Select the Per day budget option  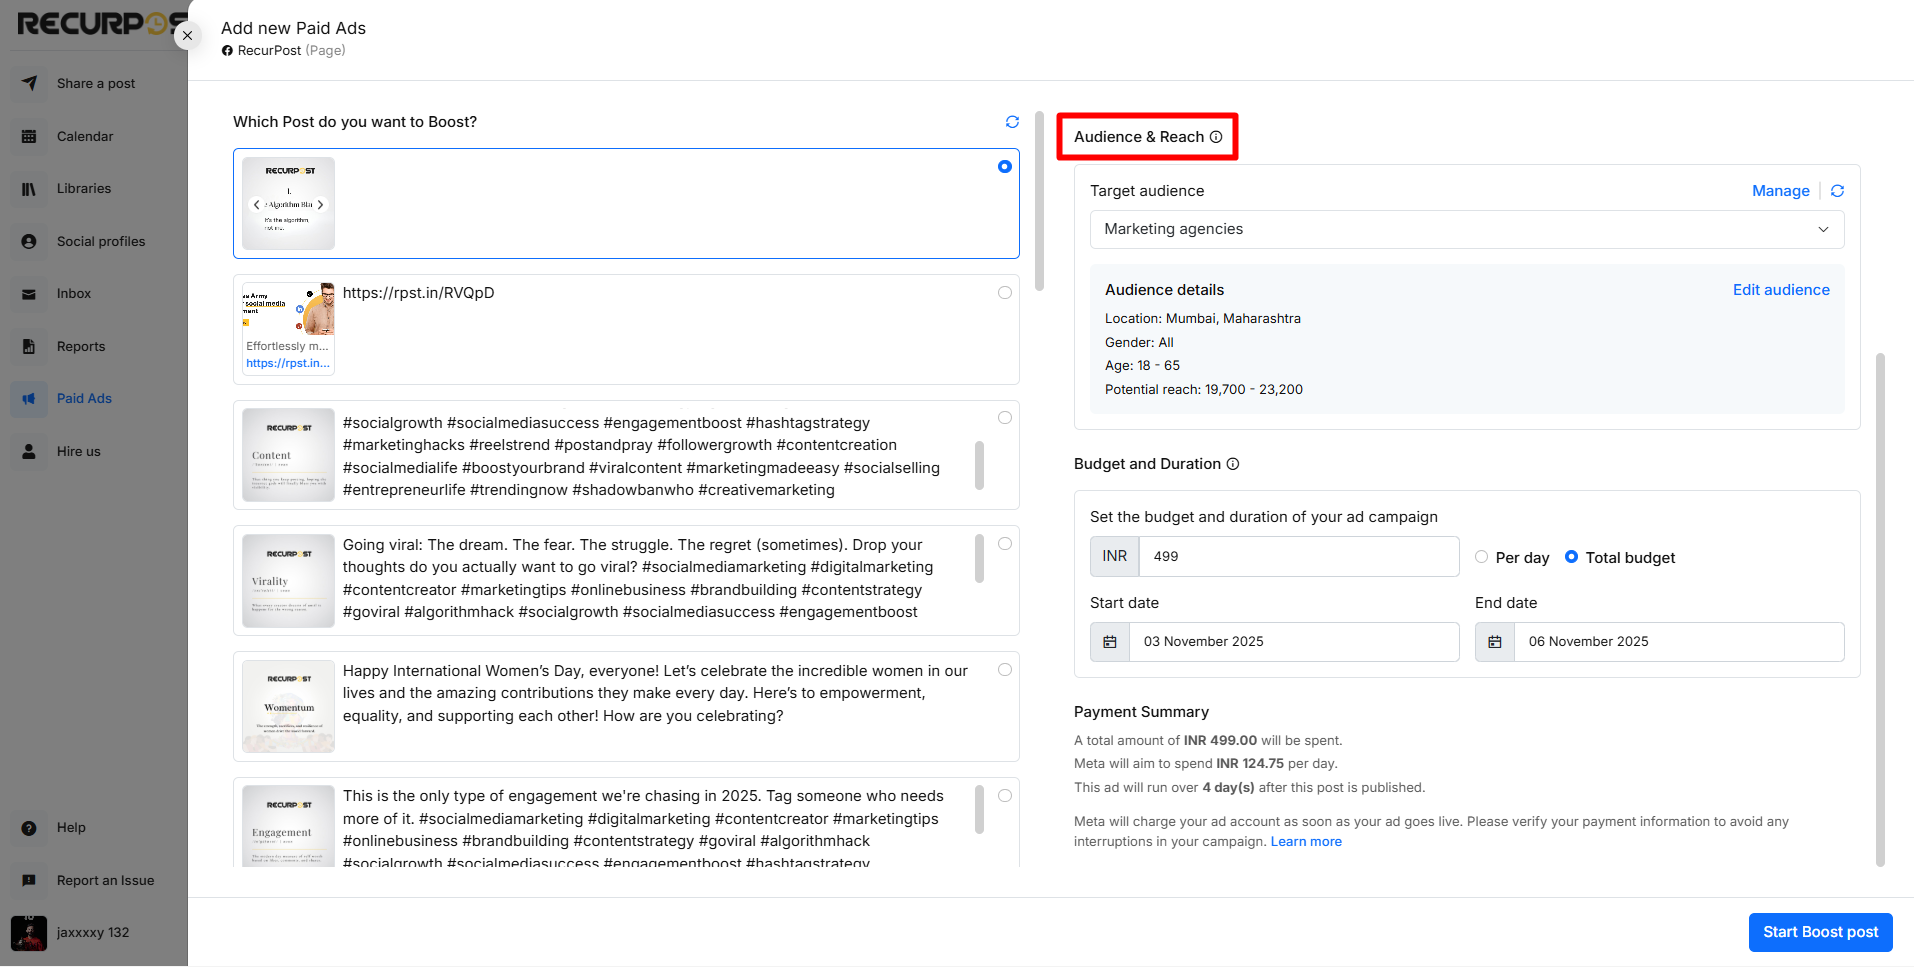pos(1481,557)
